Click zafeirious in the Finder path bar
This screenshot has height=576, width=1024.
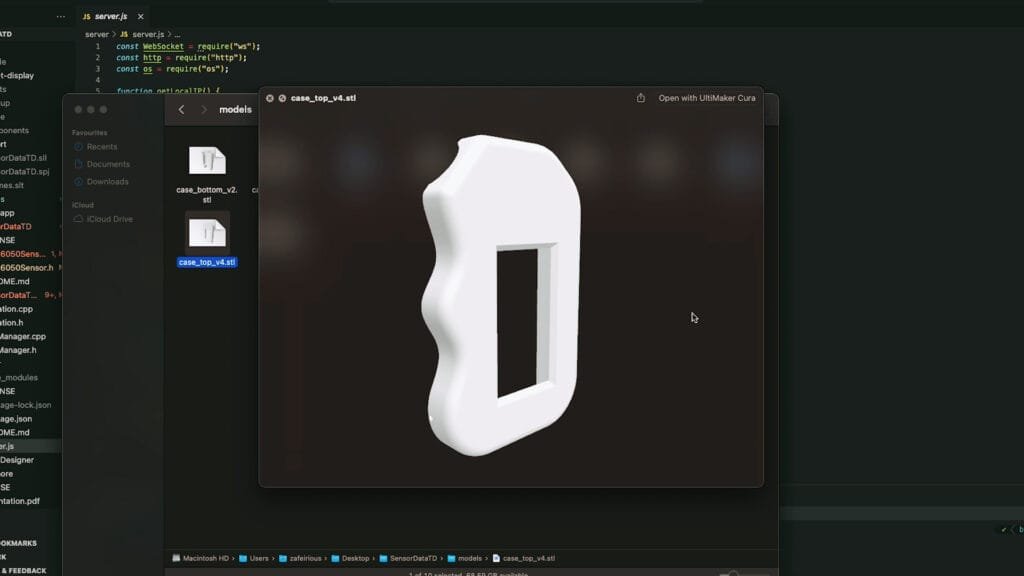300,558
